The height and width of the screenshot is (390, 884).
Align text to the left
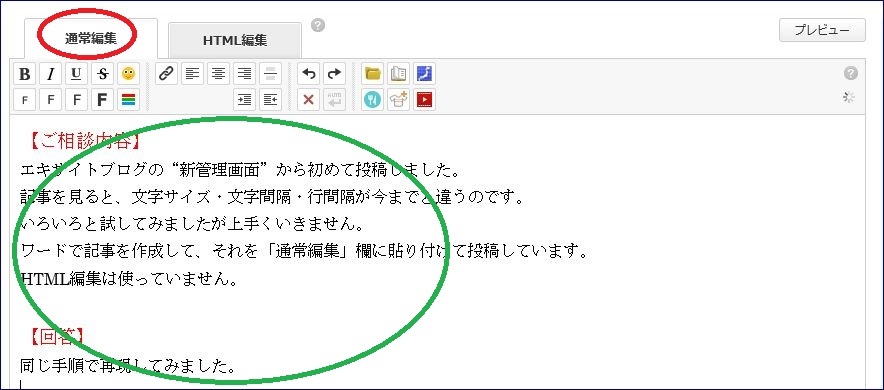pos(192,74)
